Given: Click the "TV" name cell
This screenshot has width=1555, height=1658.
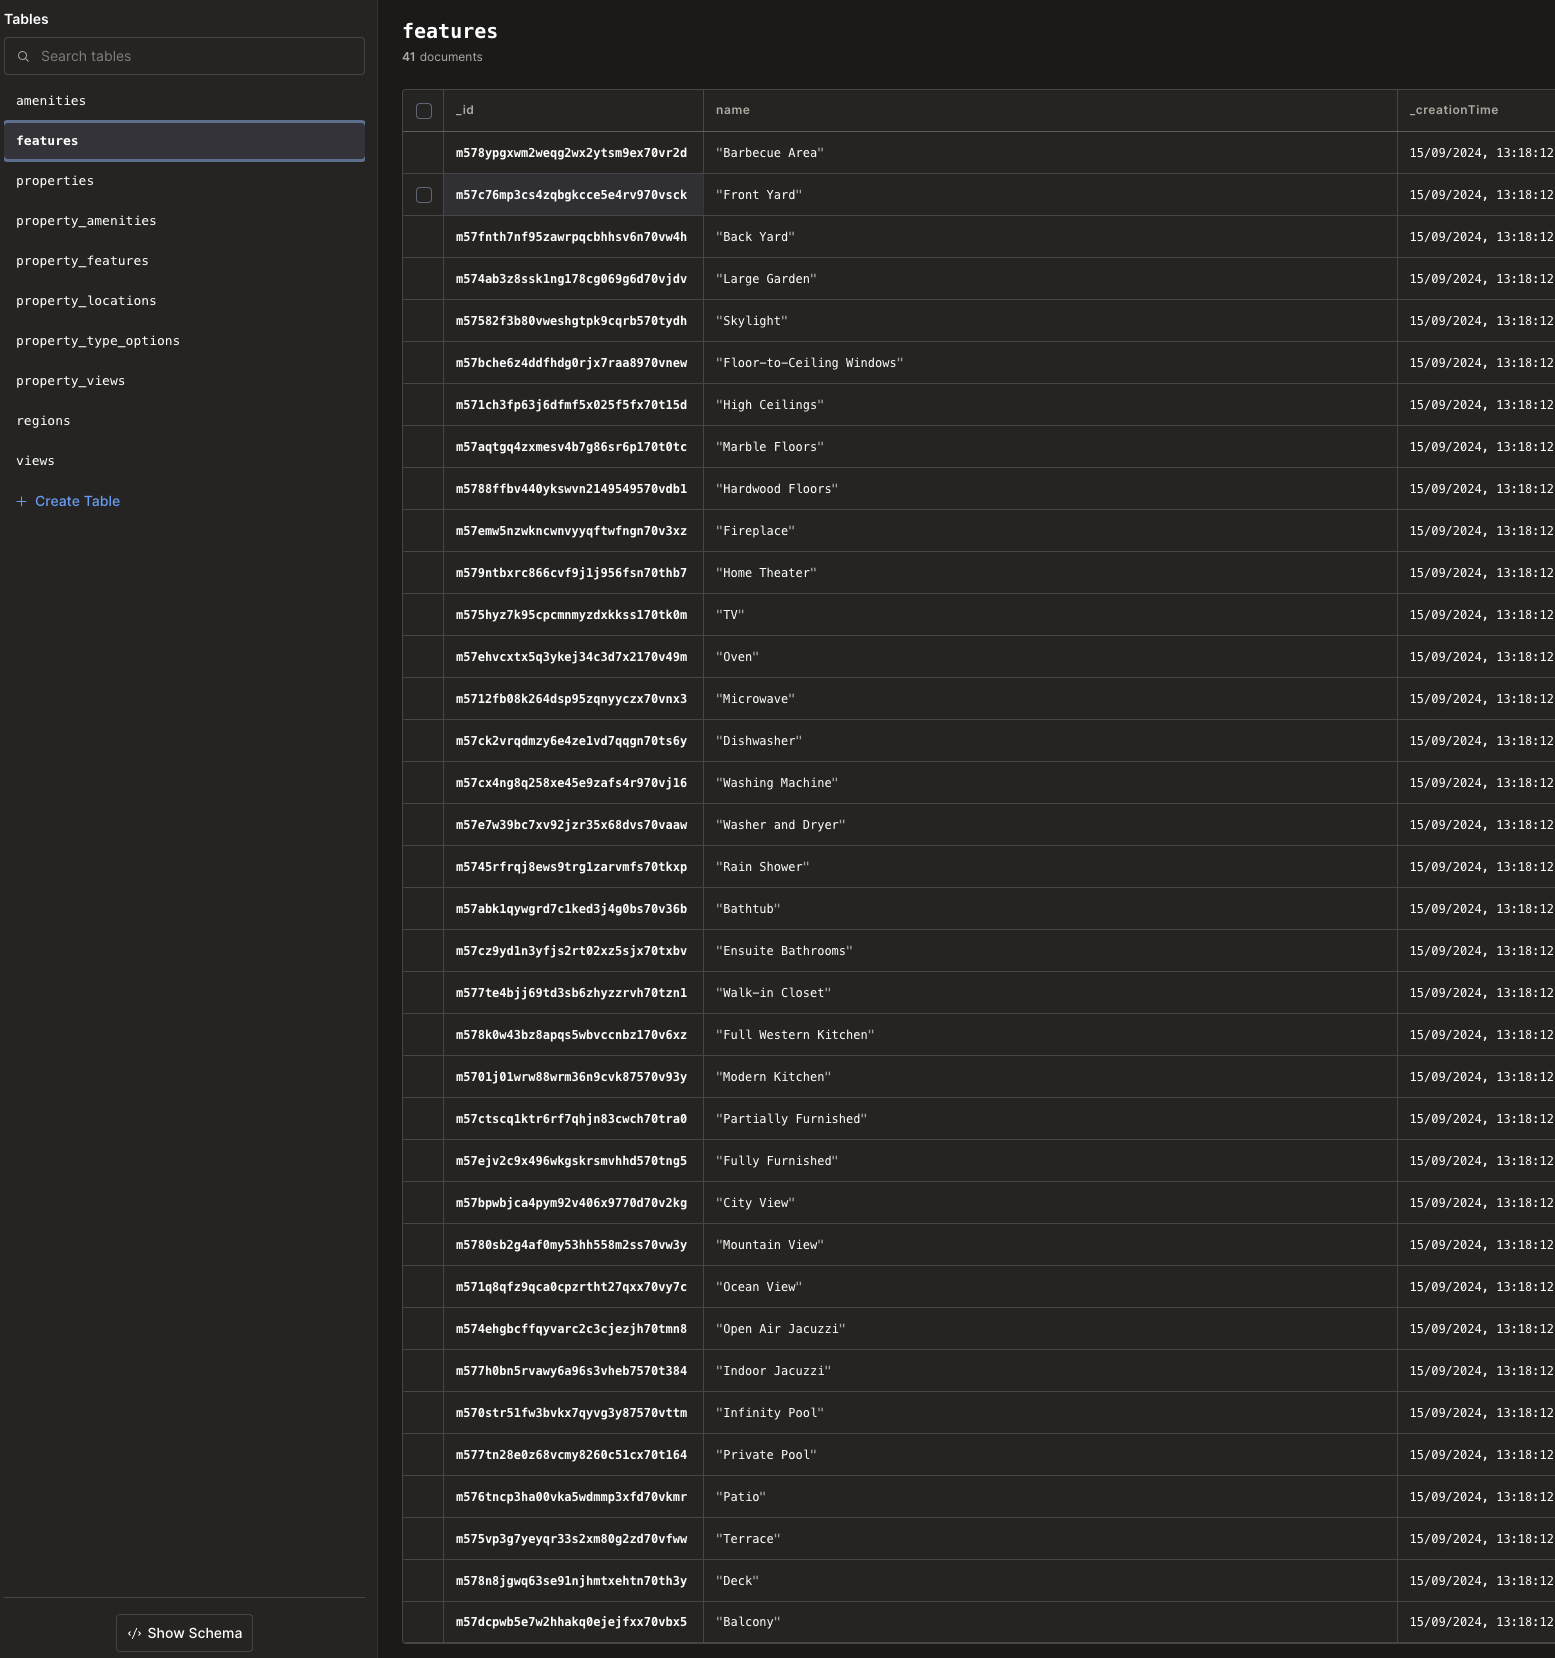Looking at the screenshot, I should tap(1050, 615).
